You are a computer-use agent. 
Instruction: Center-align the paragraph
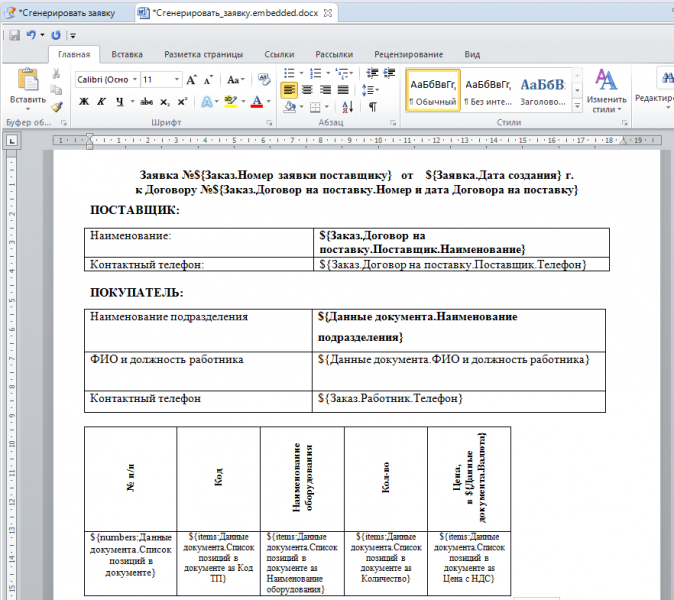pyautogui.click(x=307, y=90)
